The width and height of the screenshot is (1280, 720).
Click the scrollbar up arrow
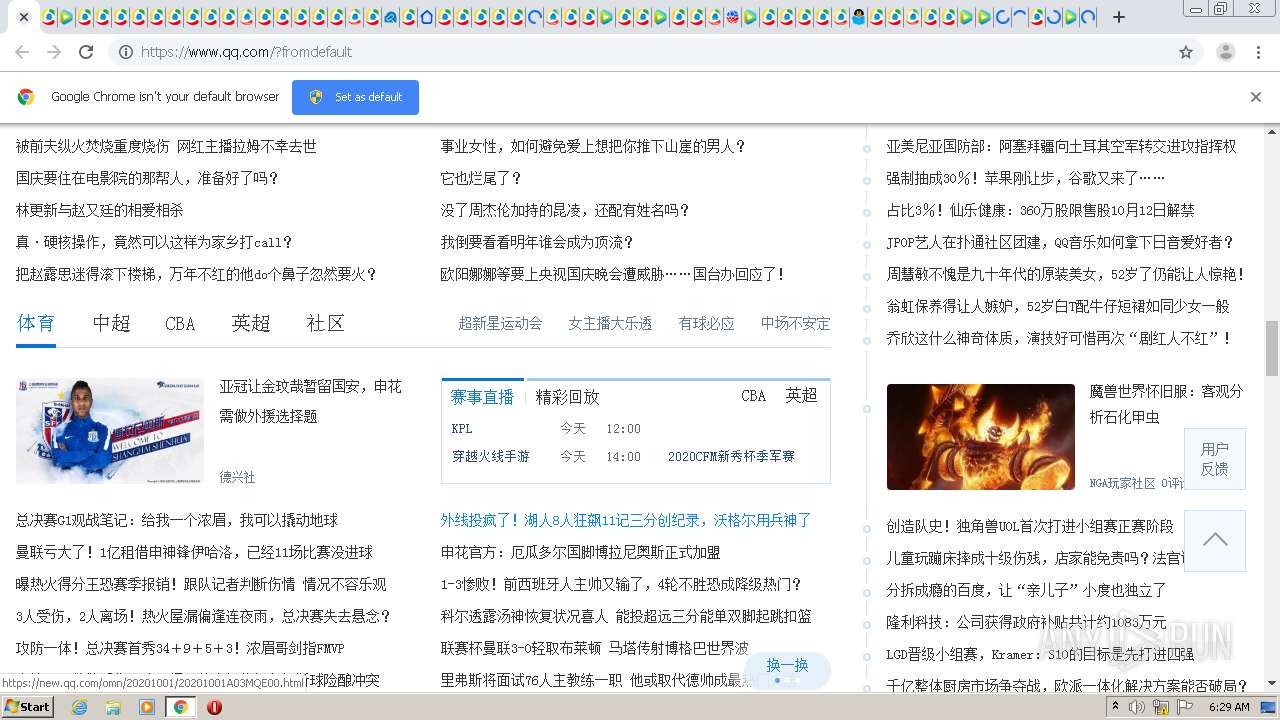pyautogui.click(x=1271, y=131)
